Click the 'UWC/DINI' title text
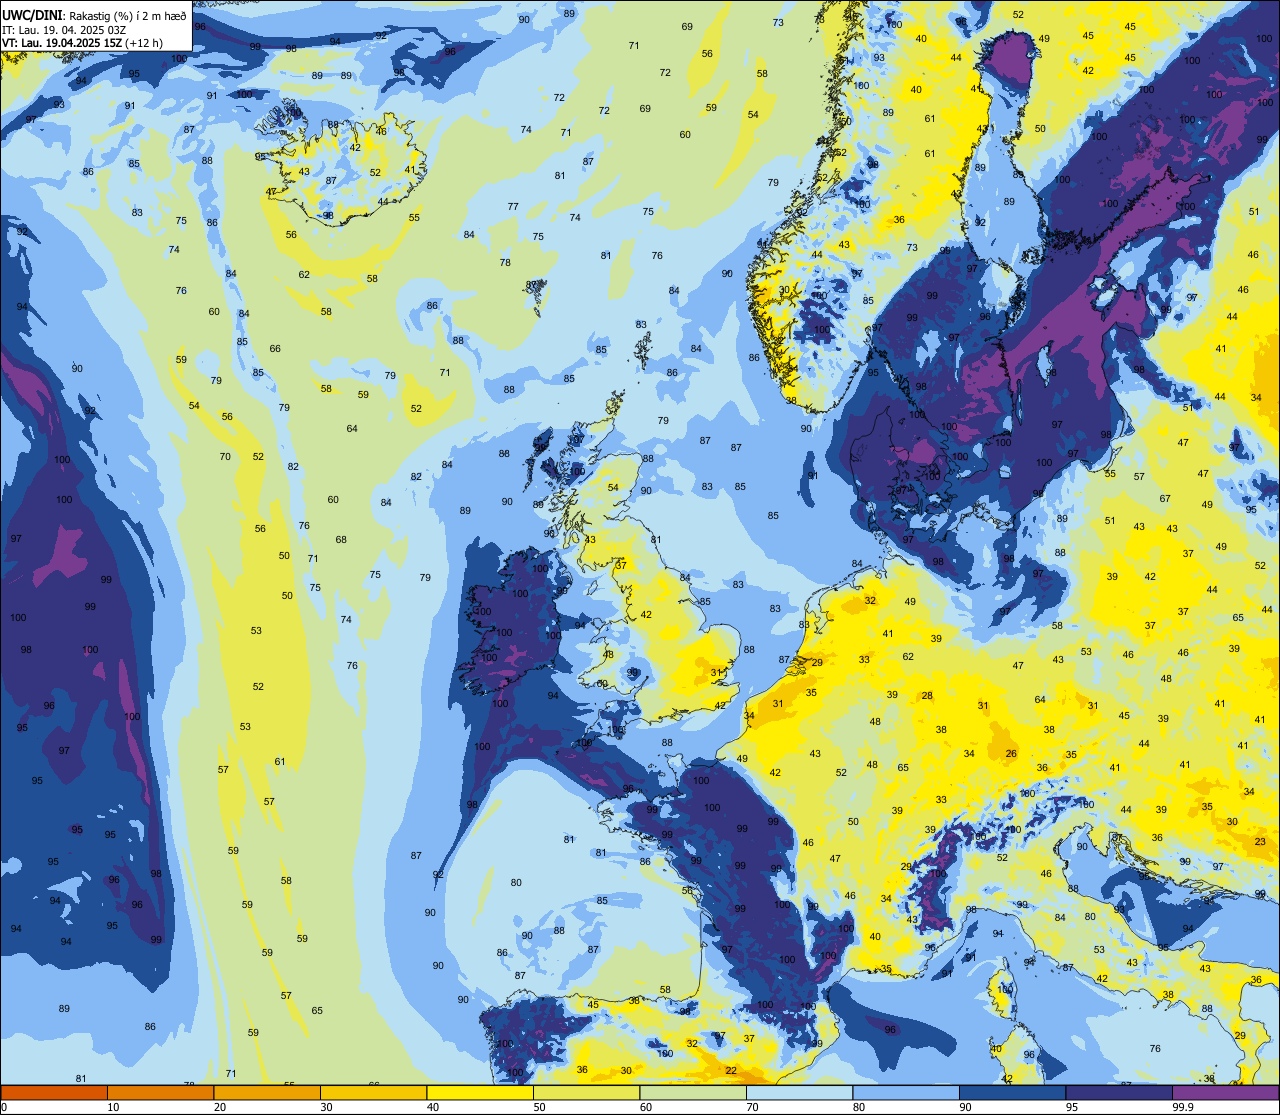Viewport: 1280px width, 1115px height. (32, 15)
